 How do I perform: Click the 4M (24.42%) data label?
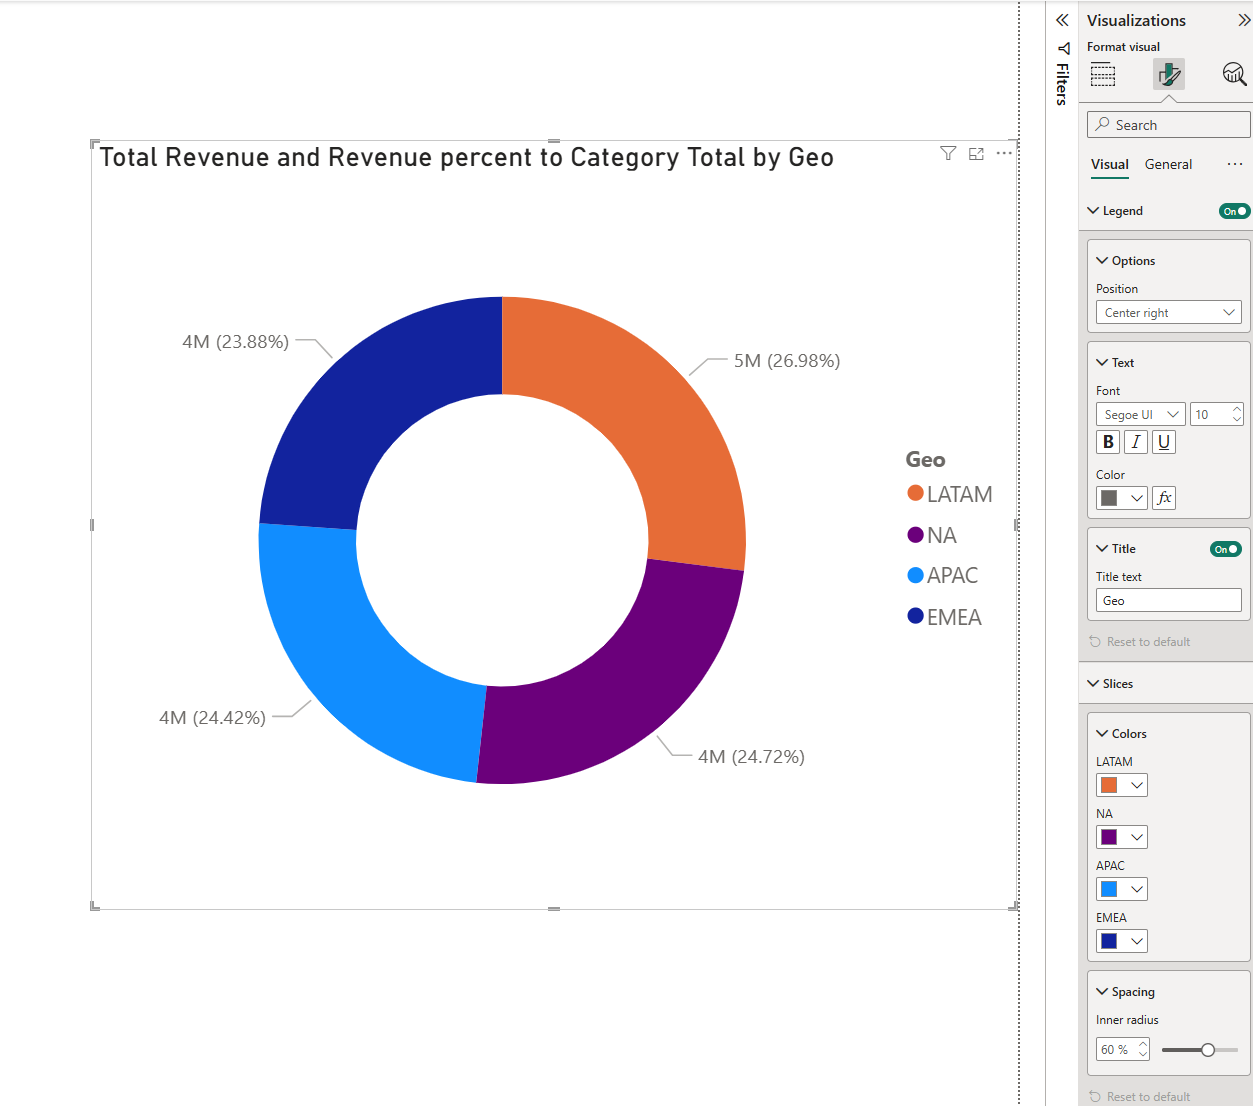point(212,718)
